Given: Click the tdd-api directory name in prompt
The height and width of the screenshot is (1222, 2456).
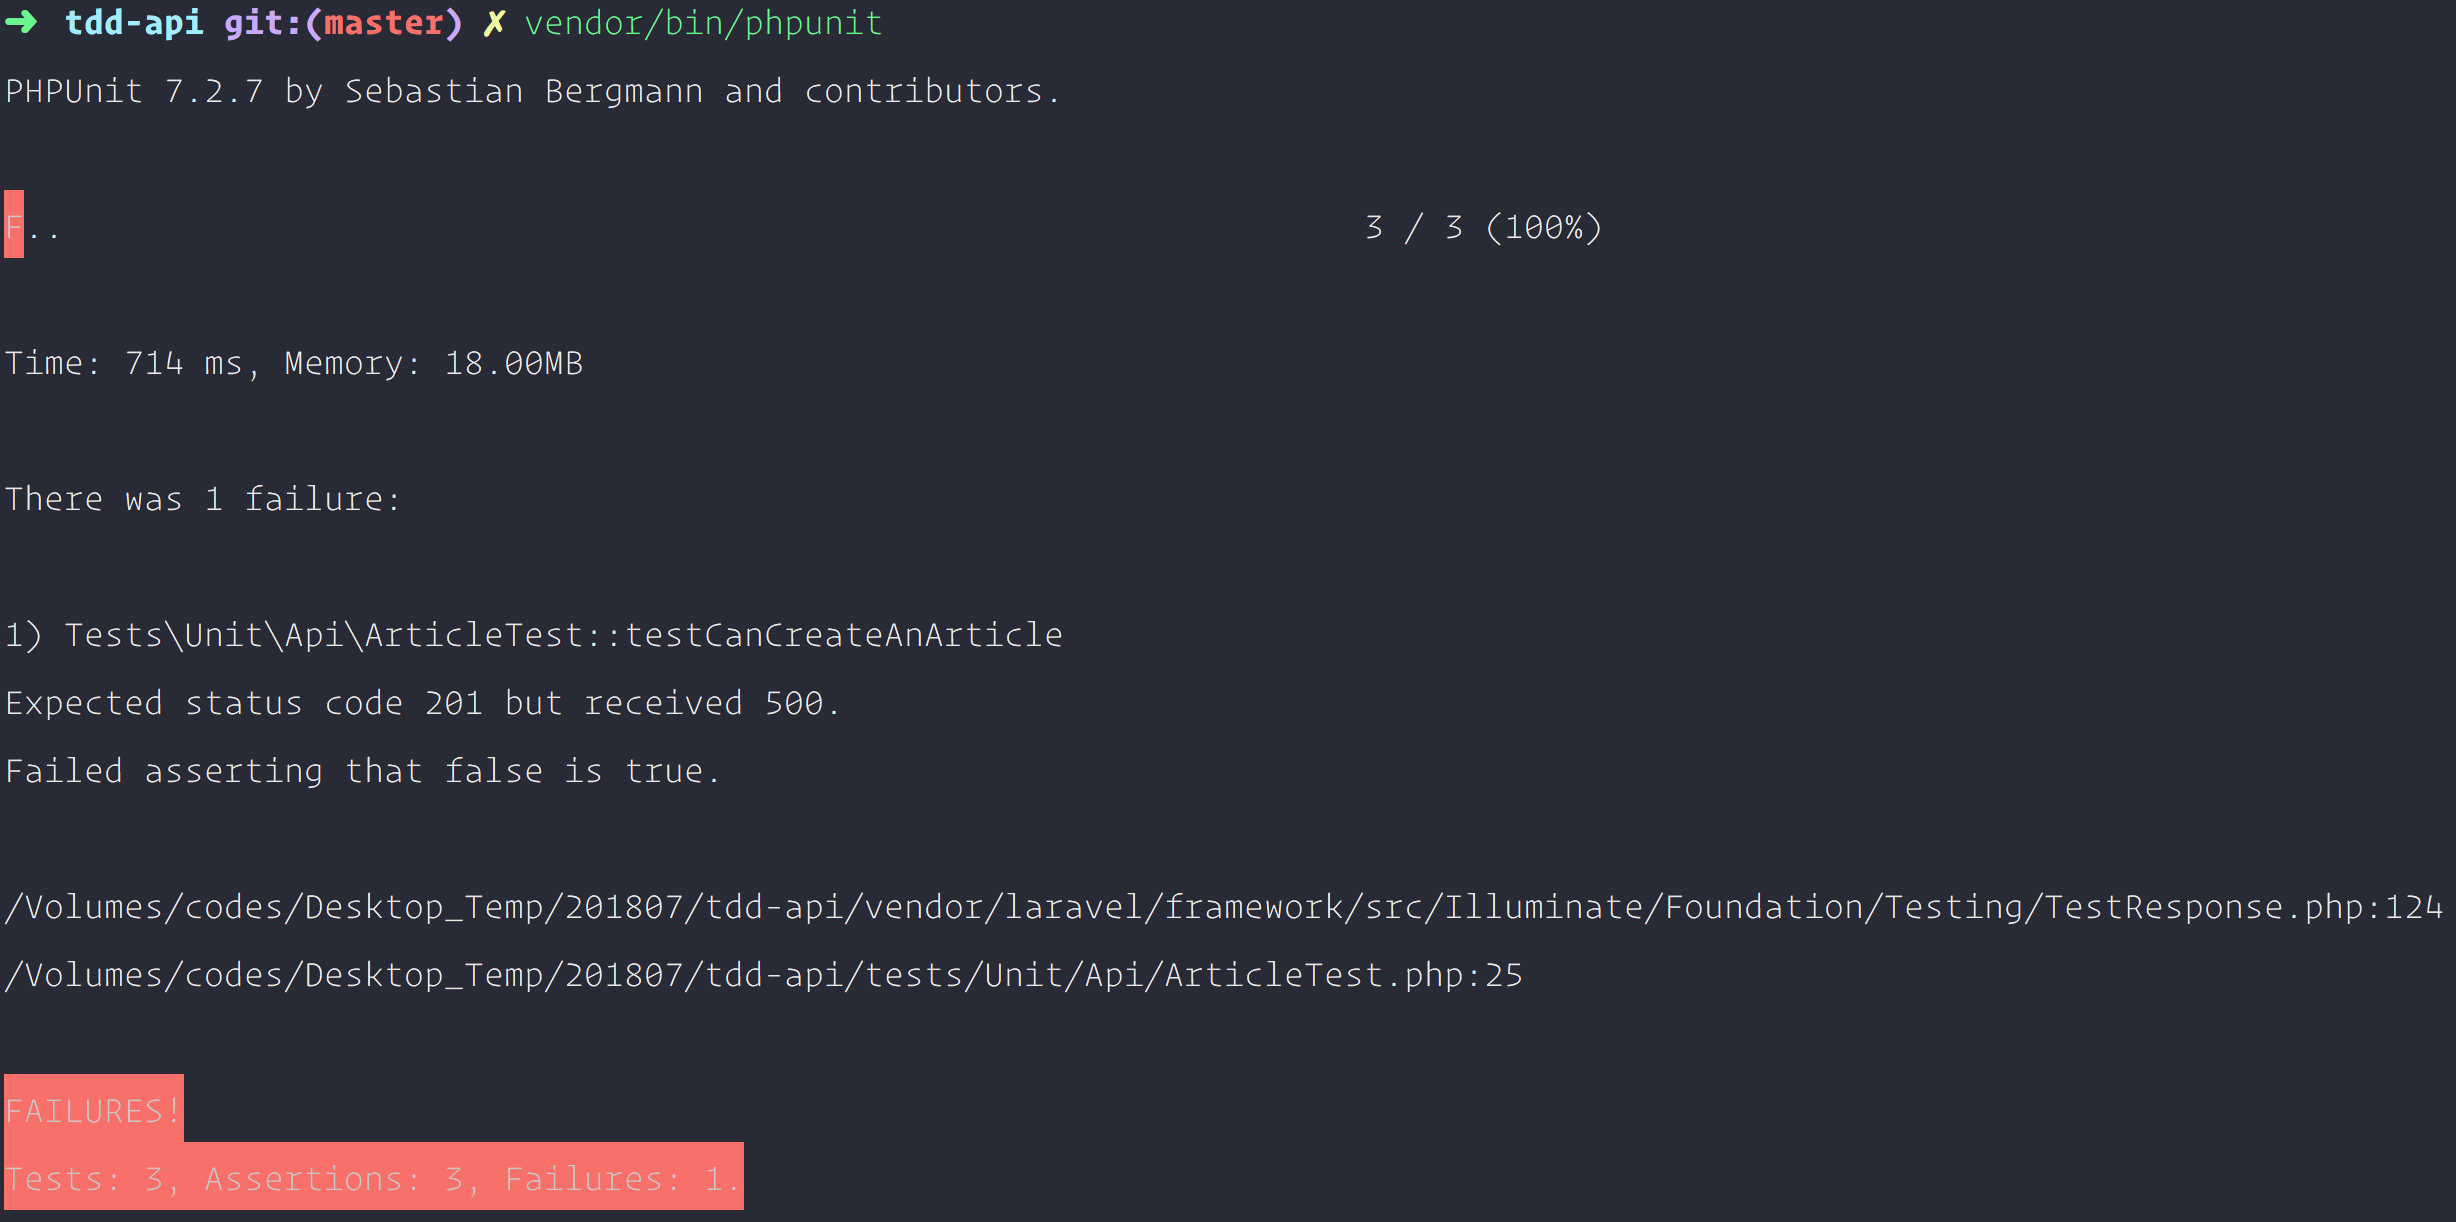Looking at the screenshot, I should click(134, 23).
